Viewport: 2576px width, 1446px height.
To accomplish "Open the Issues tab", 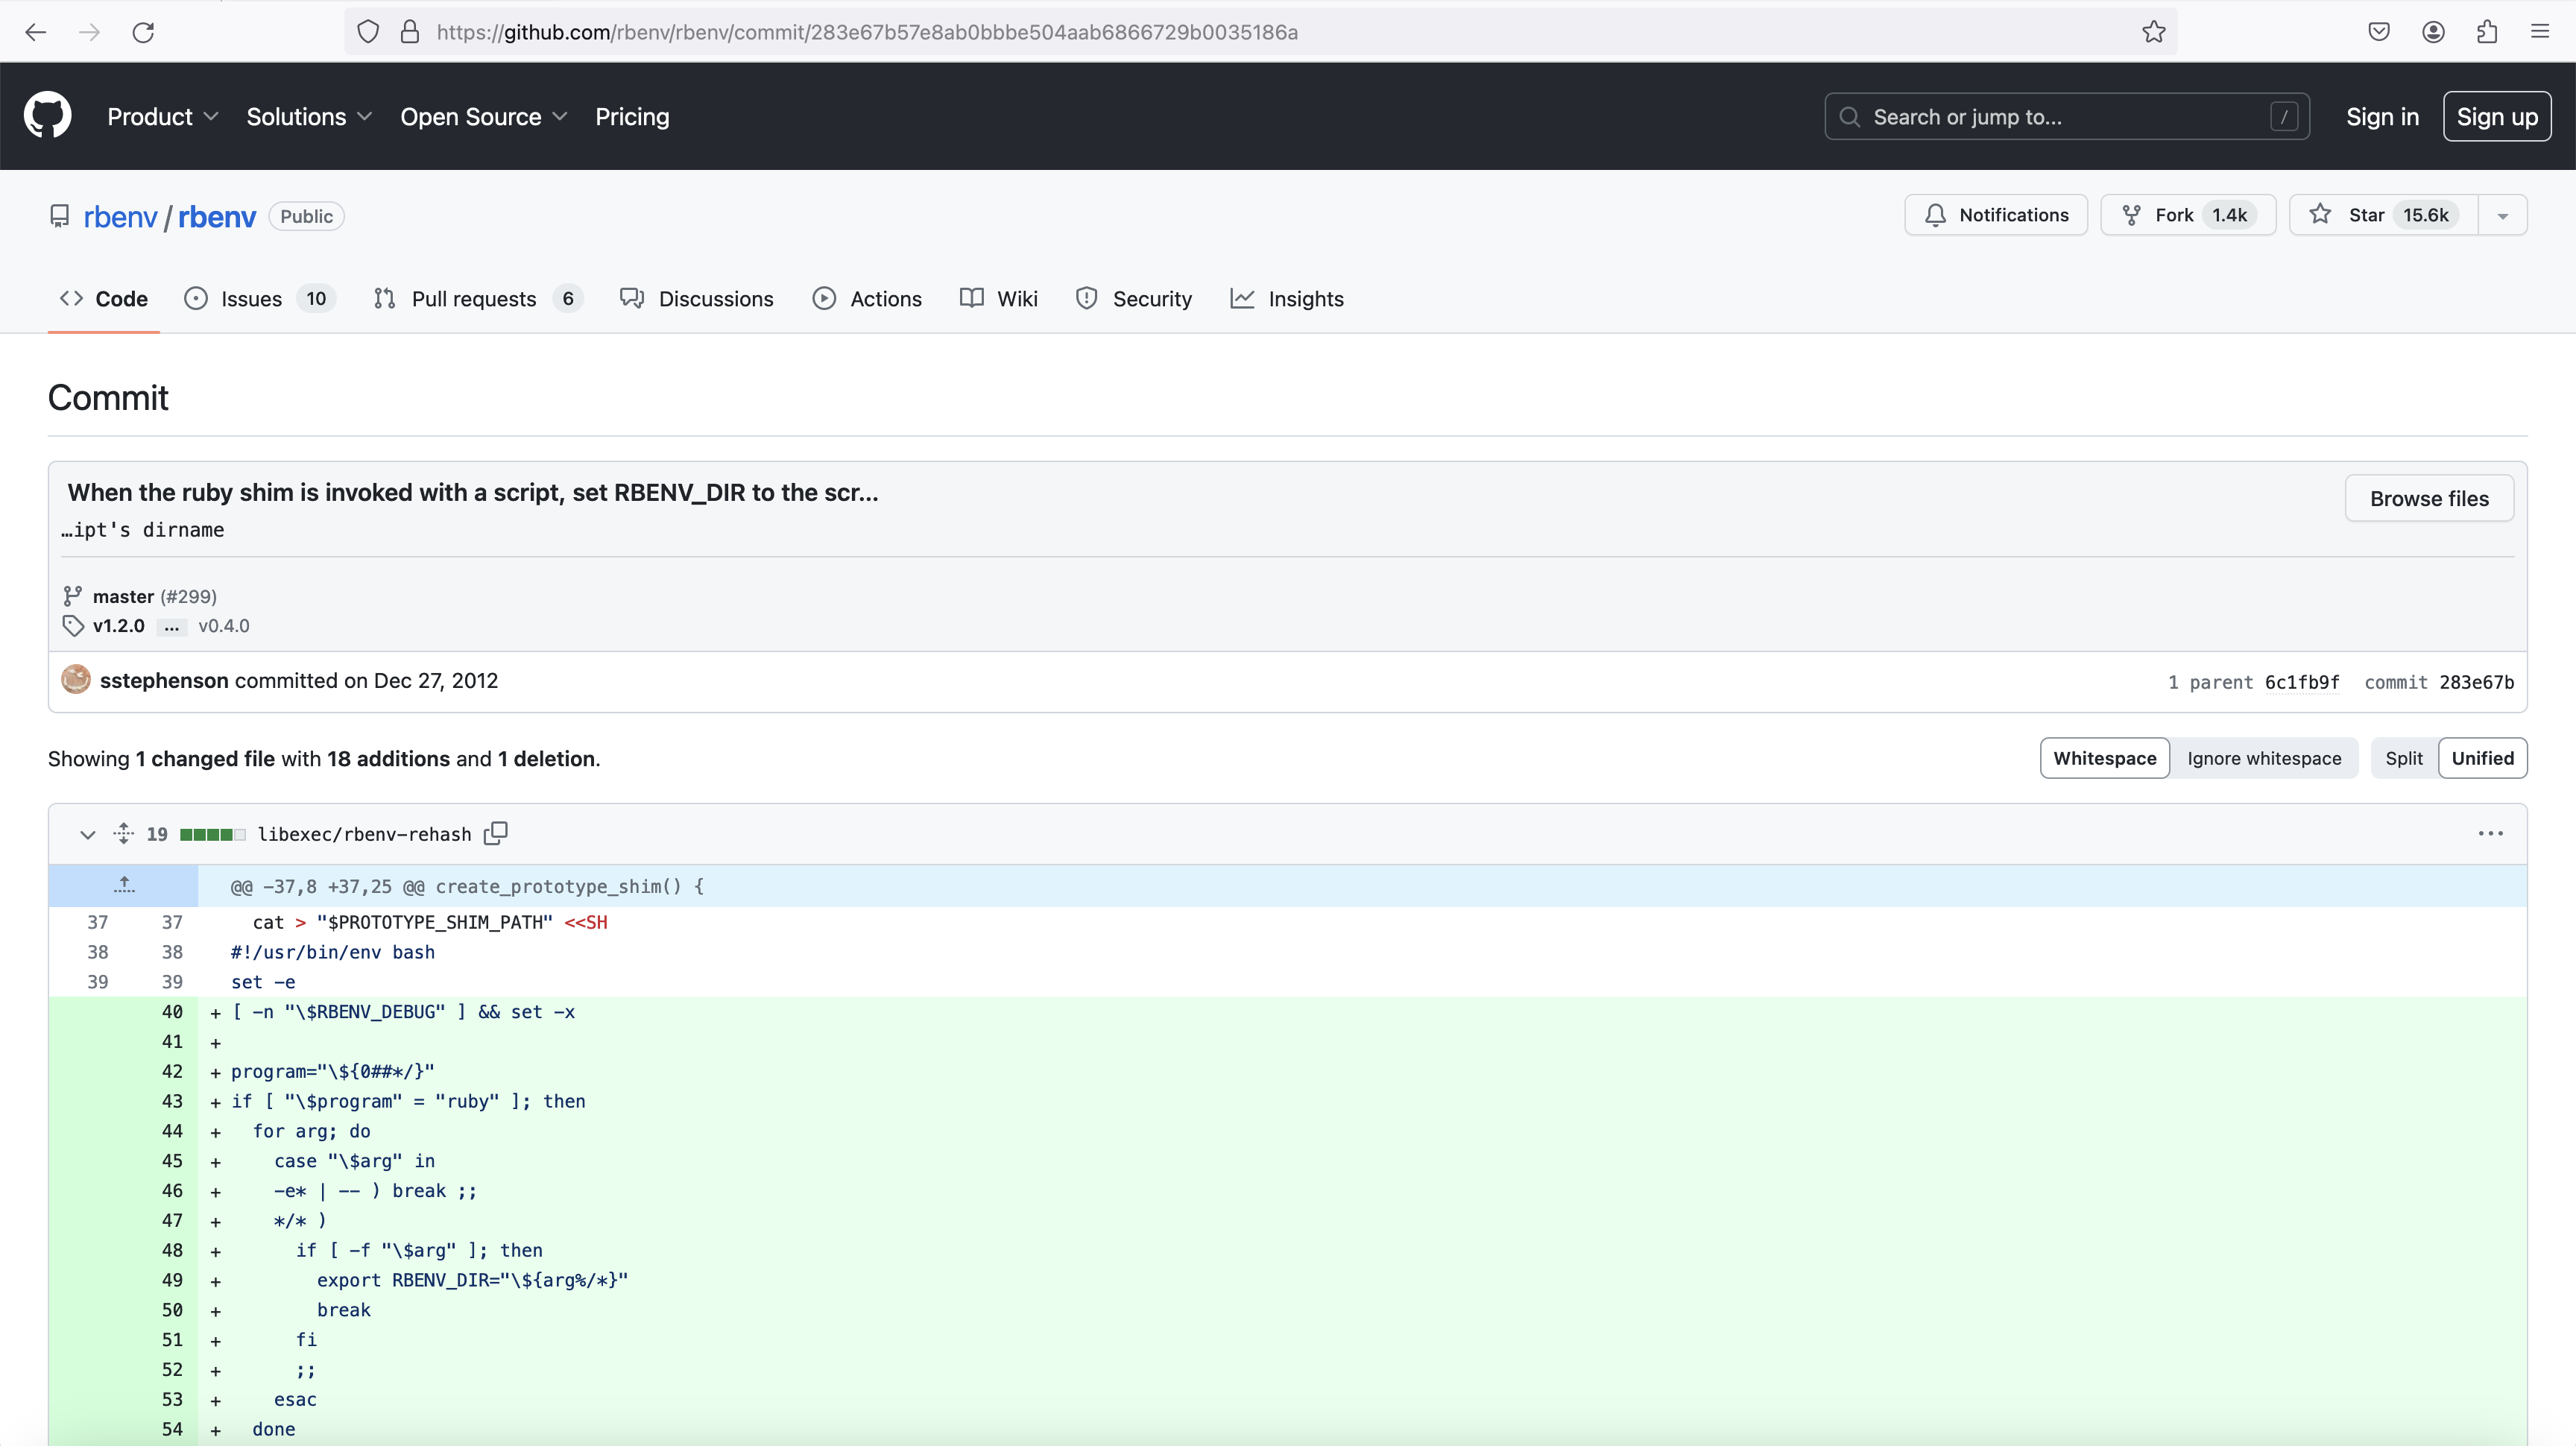I will point(259,299).
